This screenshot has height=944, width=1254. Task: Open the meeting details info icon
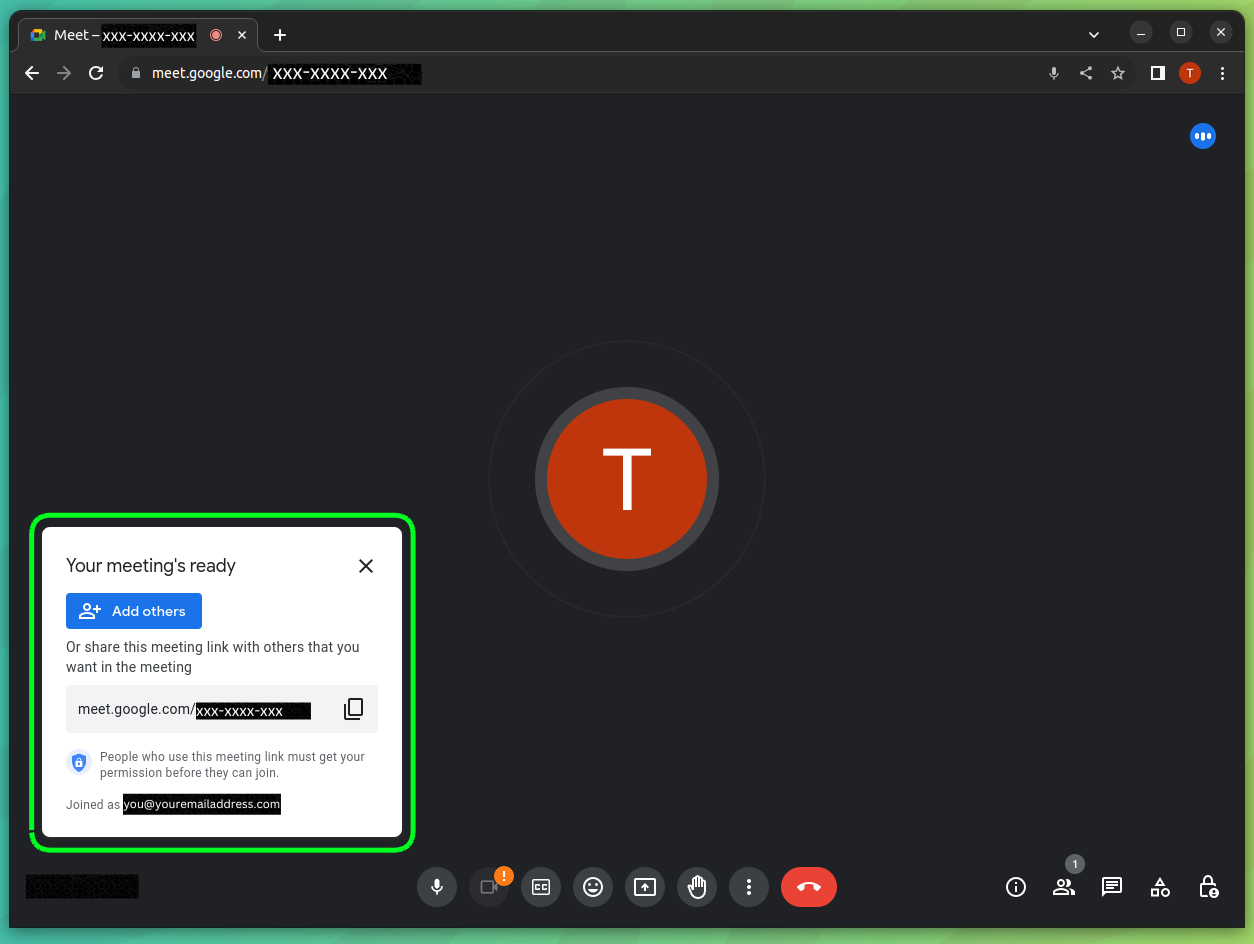(1015, 887)
